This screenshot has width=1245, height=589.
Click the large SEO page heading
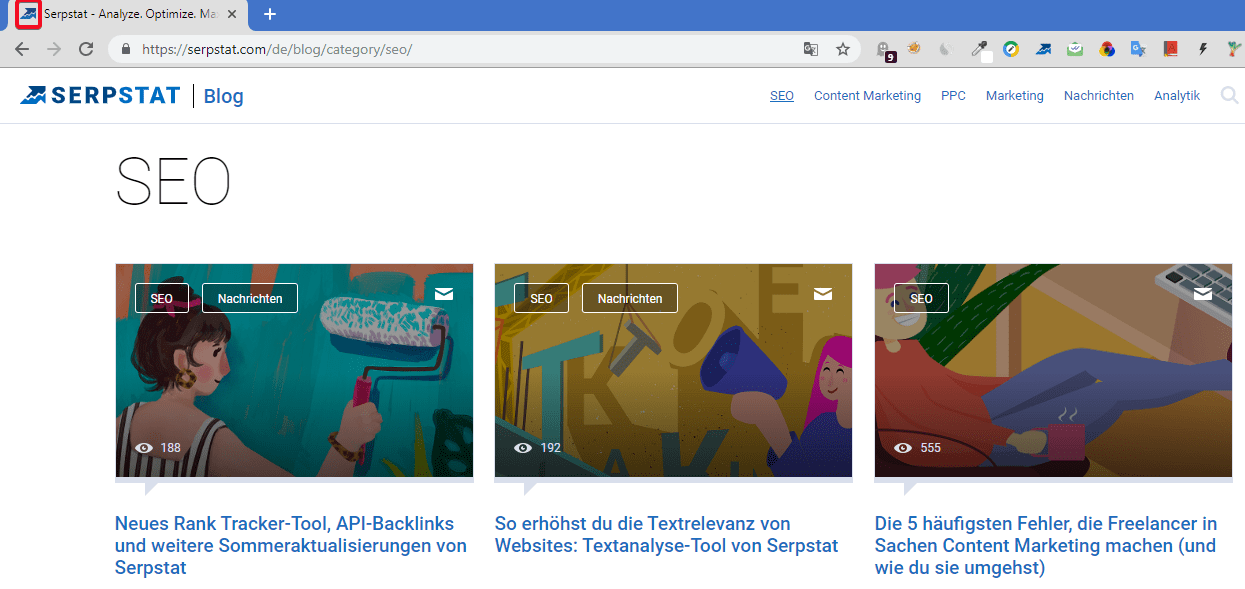tap(173, 181)
